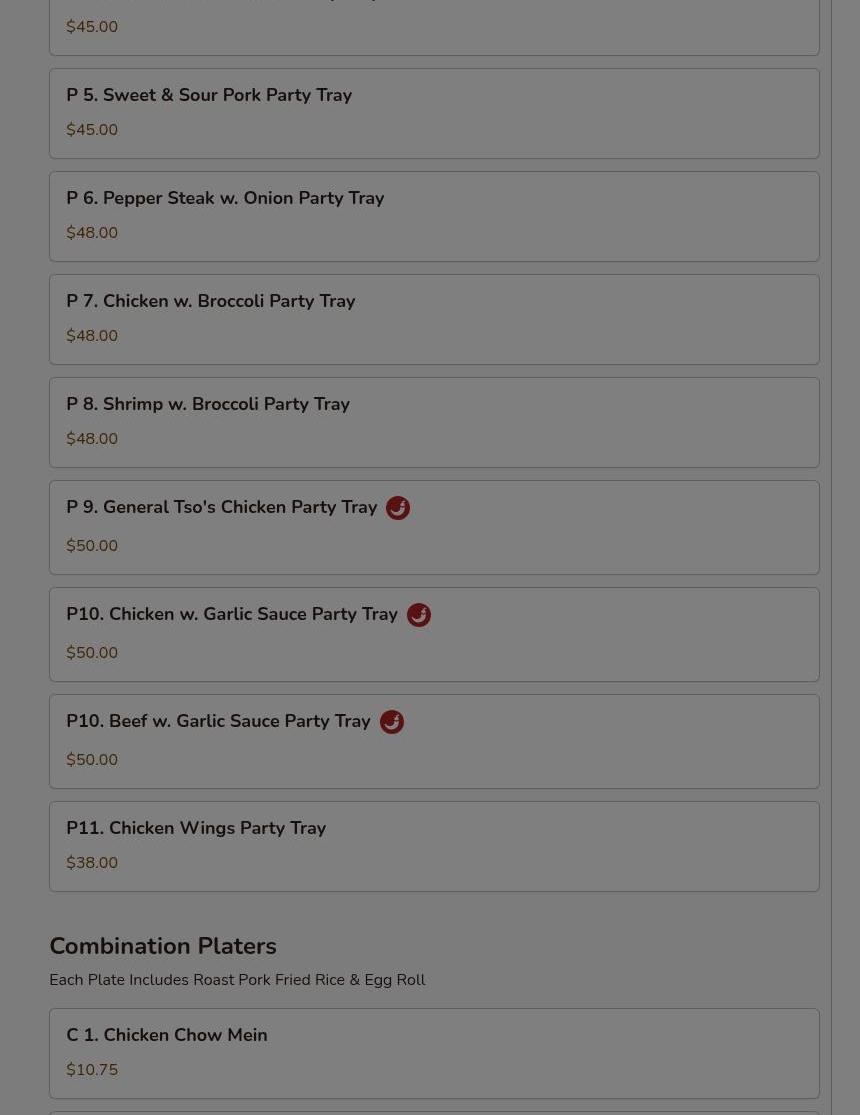This screenshot has width=860, height=1115.
Task: Open P11. Chicken Wings Party Tray item
Action: click(x=434, y=846)
